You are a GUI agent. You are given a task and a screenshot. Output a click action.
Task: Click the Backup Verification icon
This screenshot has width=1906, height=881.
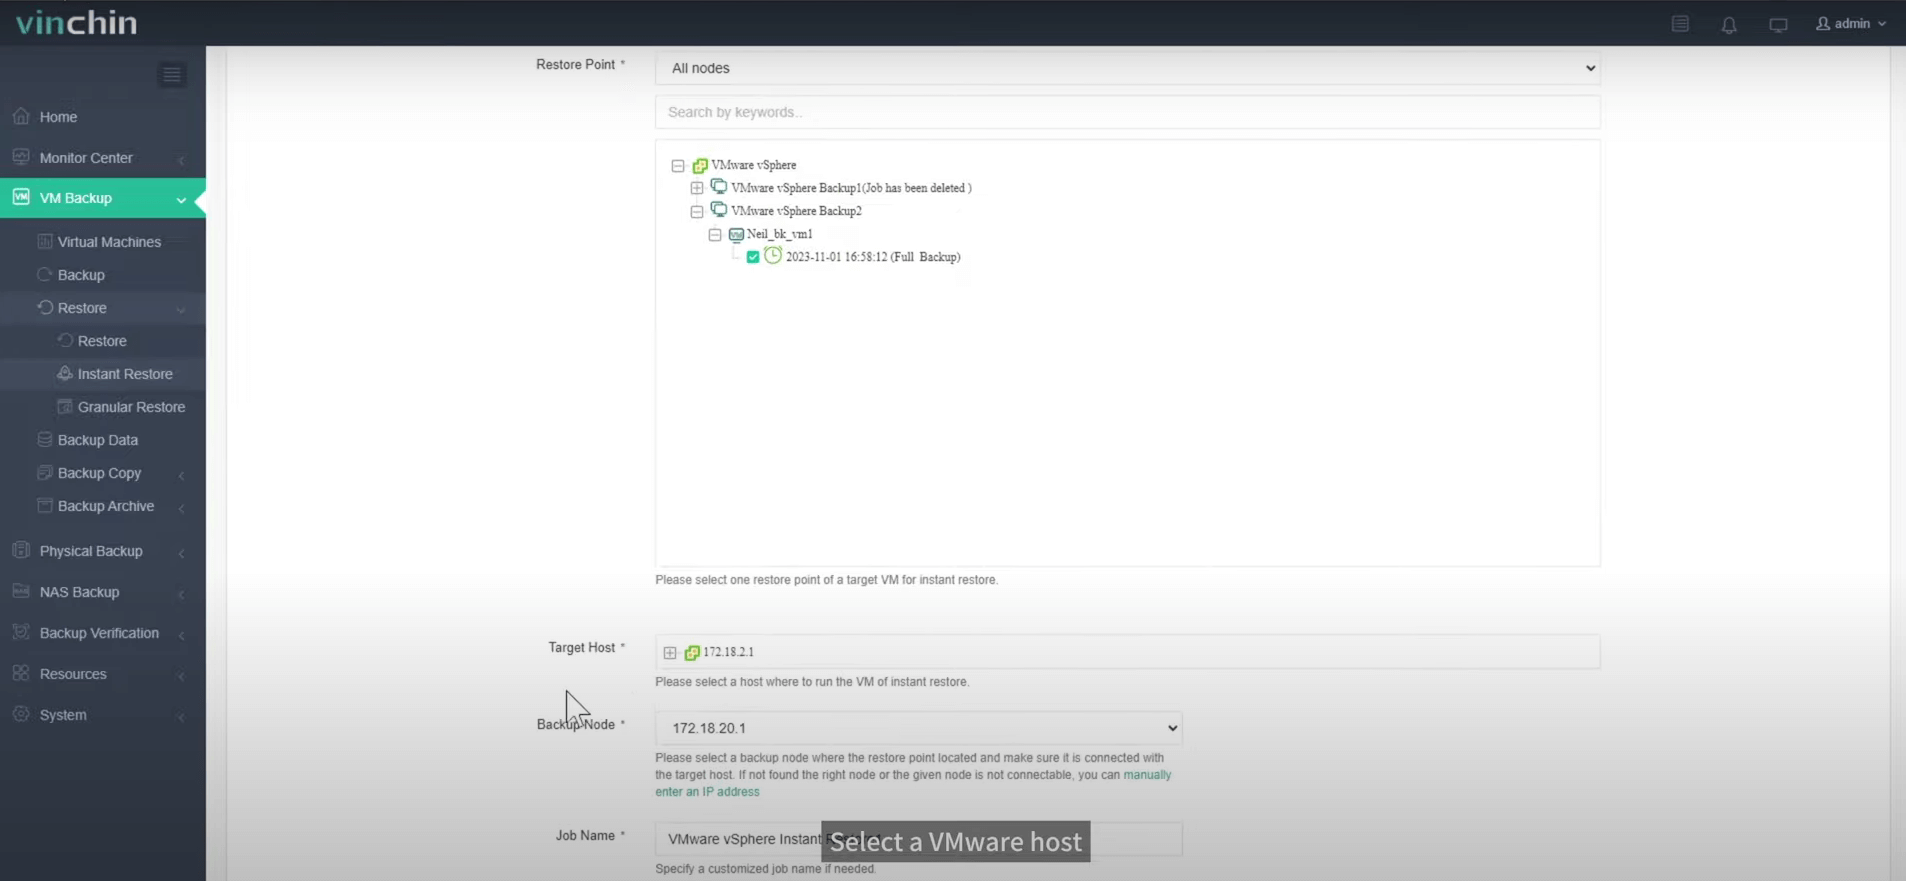tap(21, 632)
